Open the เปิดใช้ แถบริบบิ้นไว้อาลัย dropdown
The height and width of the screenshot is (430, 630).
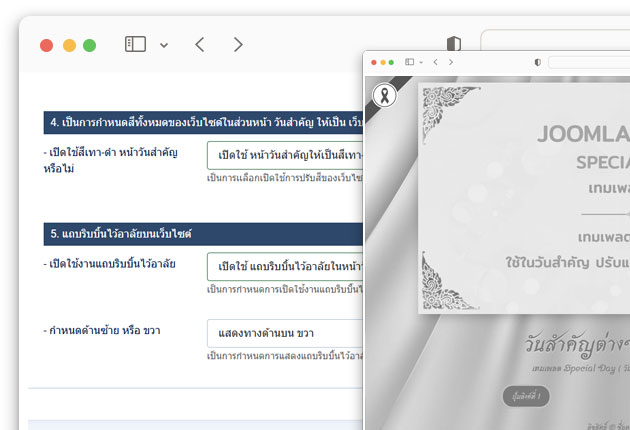[x=285, y=267]
